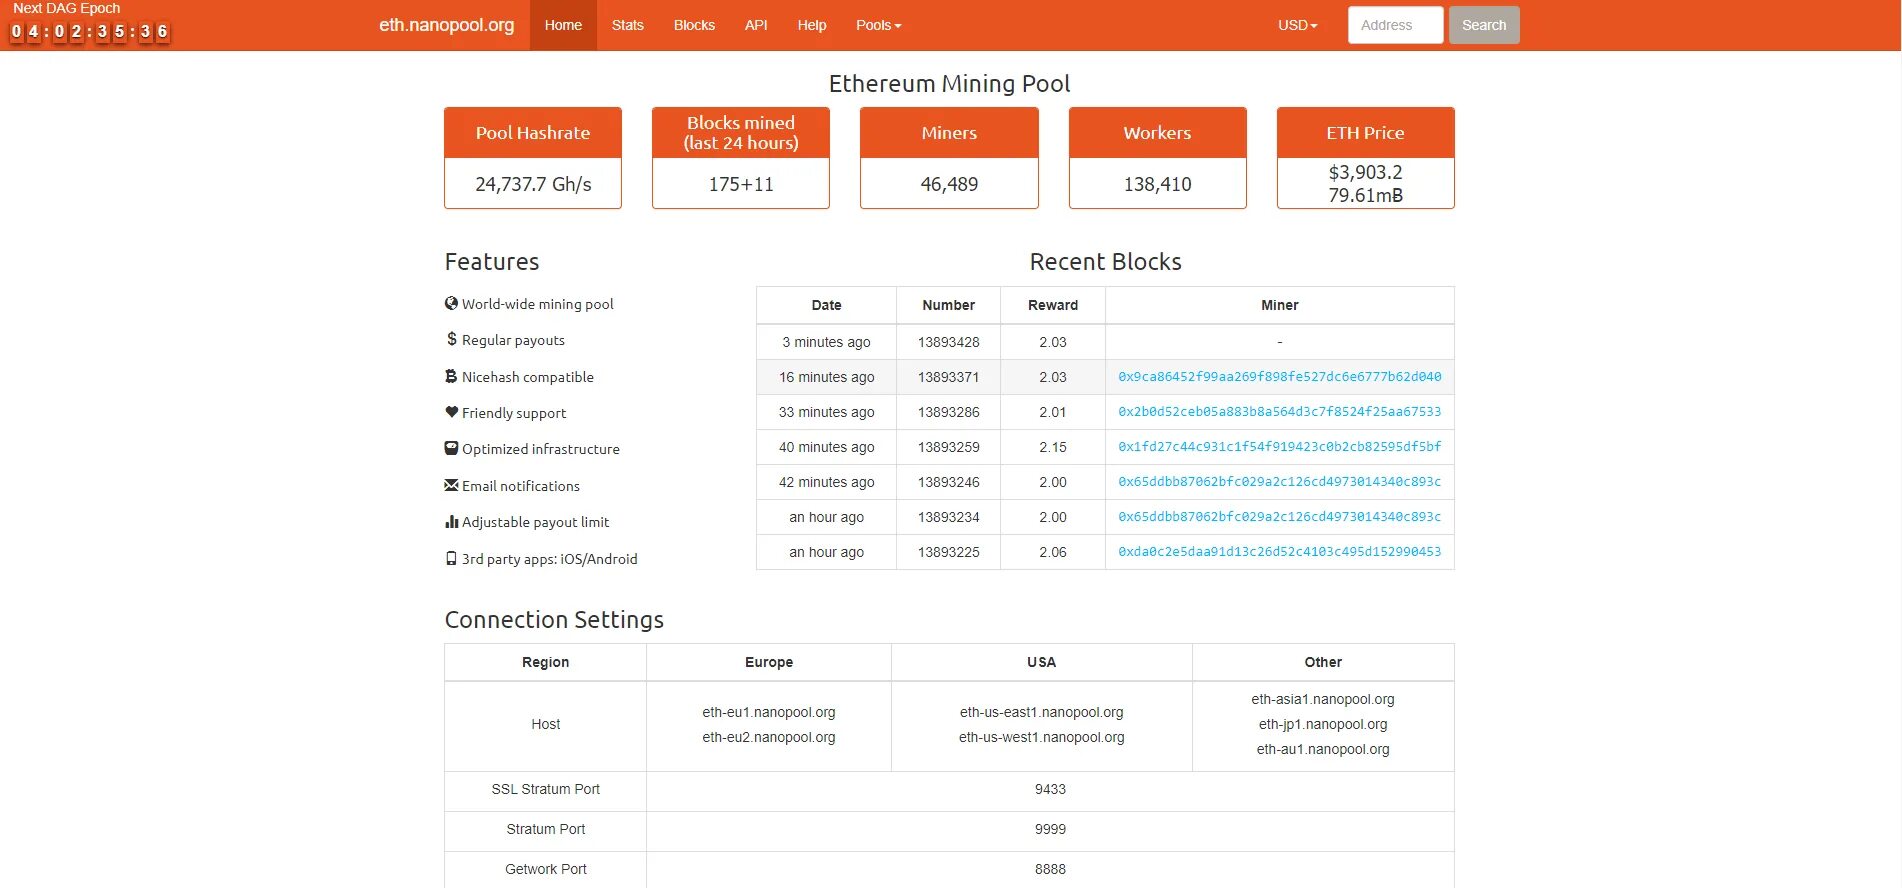Viewport: 1902px width, 888px height.
Task: Click the '3 minutes ago' date cell
Action: [826, 342]
